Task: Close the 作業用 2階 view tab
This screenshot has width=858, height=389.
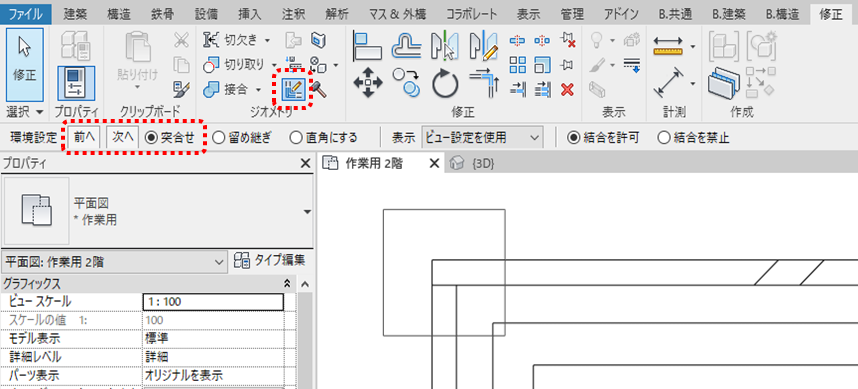Action: point(434,163)
